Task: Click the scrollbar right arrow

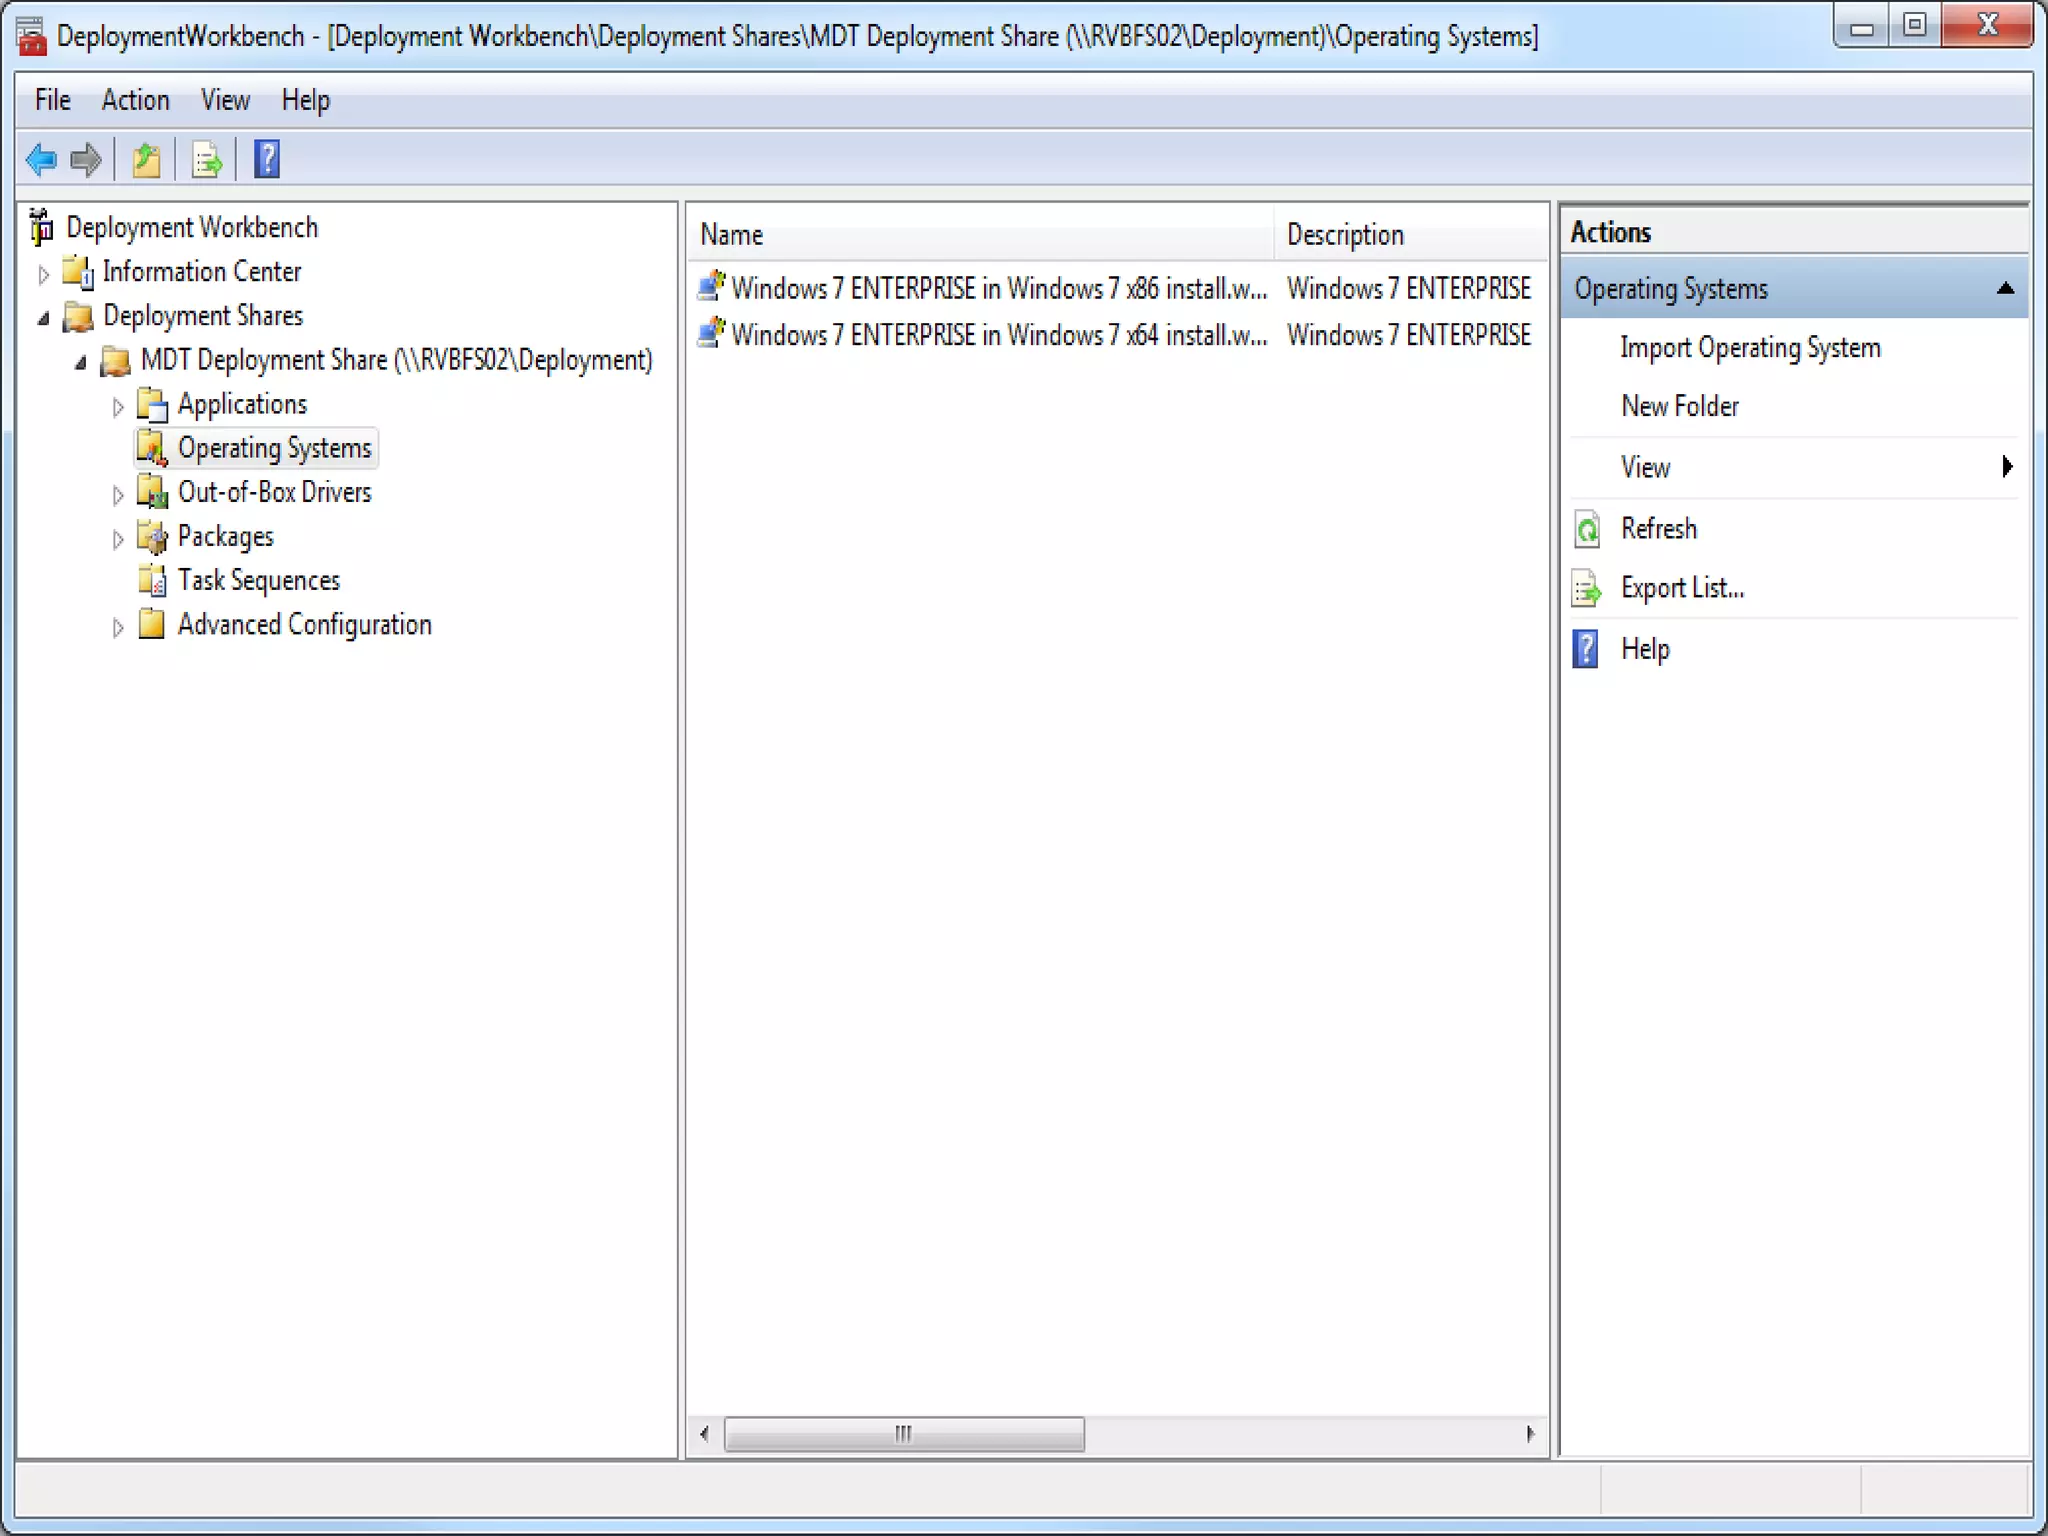Action: tap(1530, 1434)
